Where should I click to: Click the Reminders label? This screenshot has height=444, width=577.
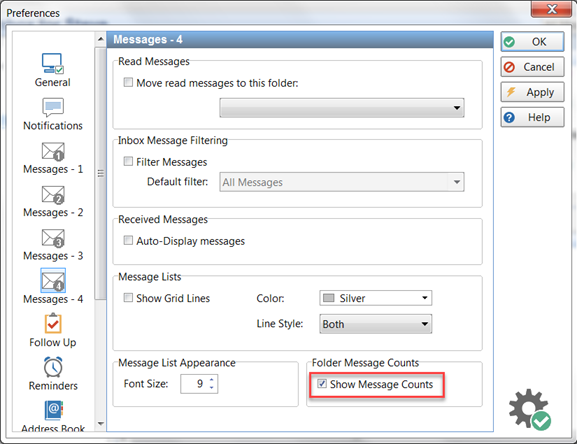[53, 386]
